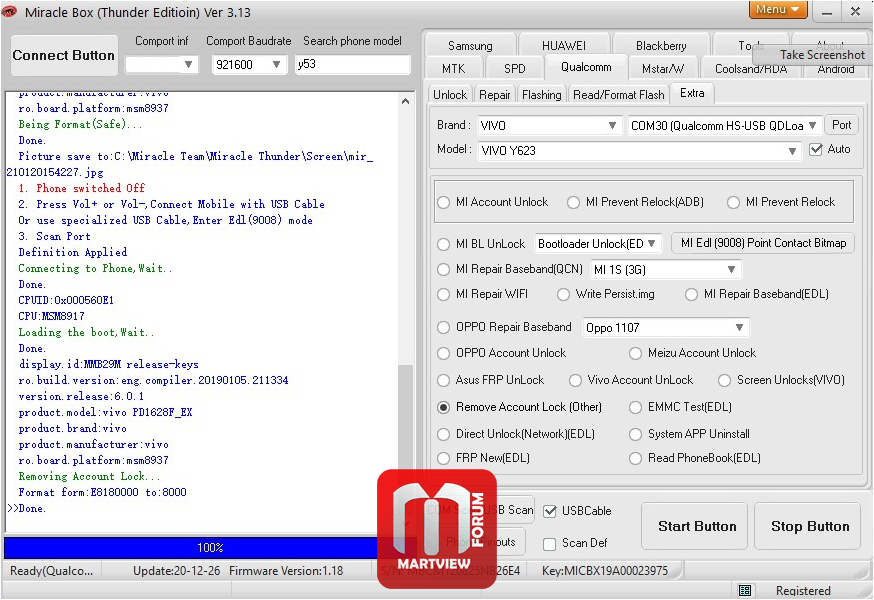The image size is (874, 600).
Task: Click the log line 'CPU:MSM8917'
Action: click(x=52, y=316)
